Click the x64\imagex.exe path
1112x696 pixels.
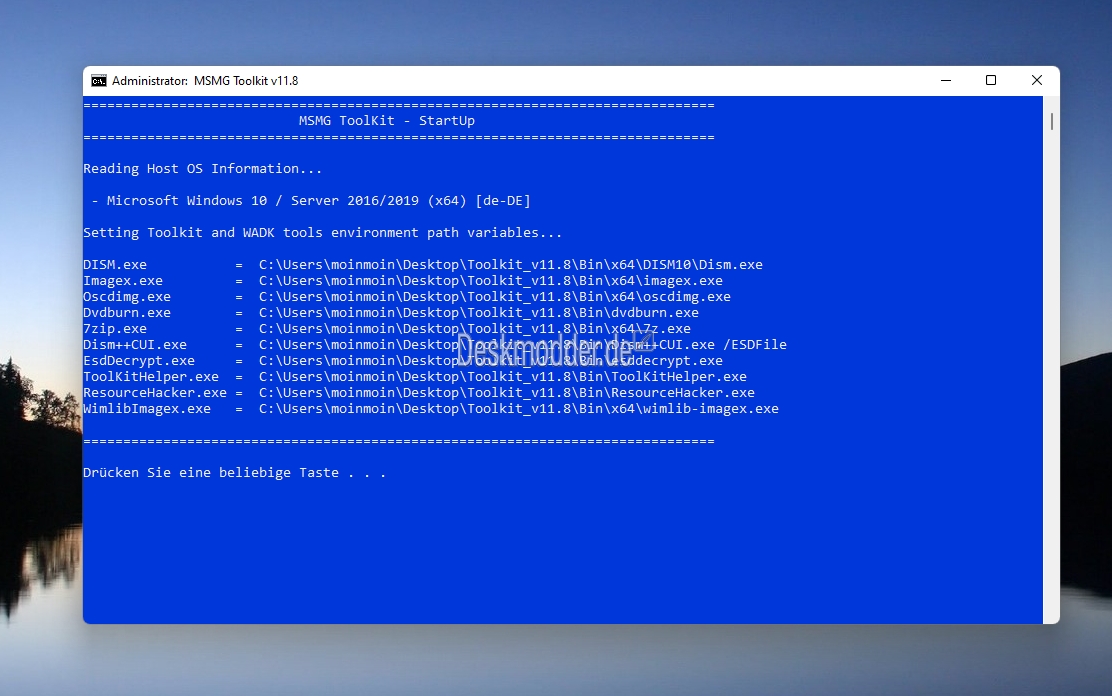[x=491, y=281]
